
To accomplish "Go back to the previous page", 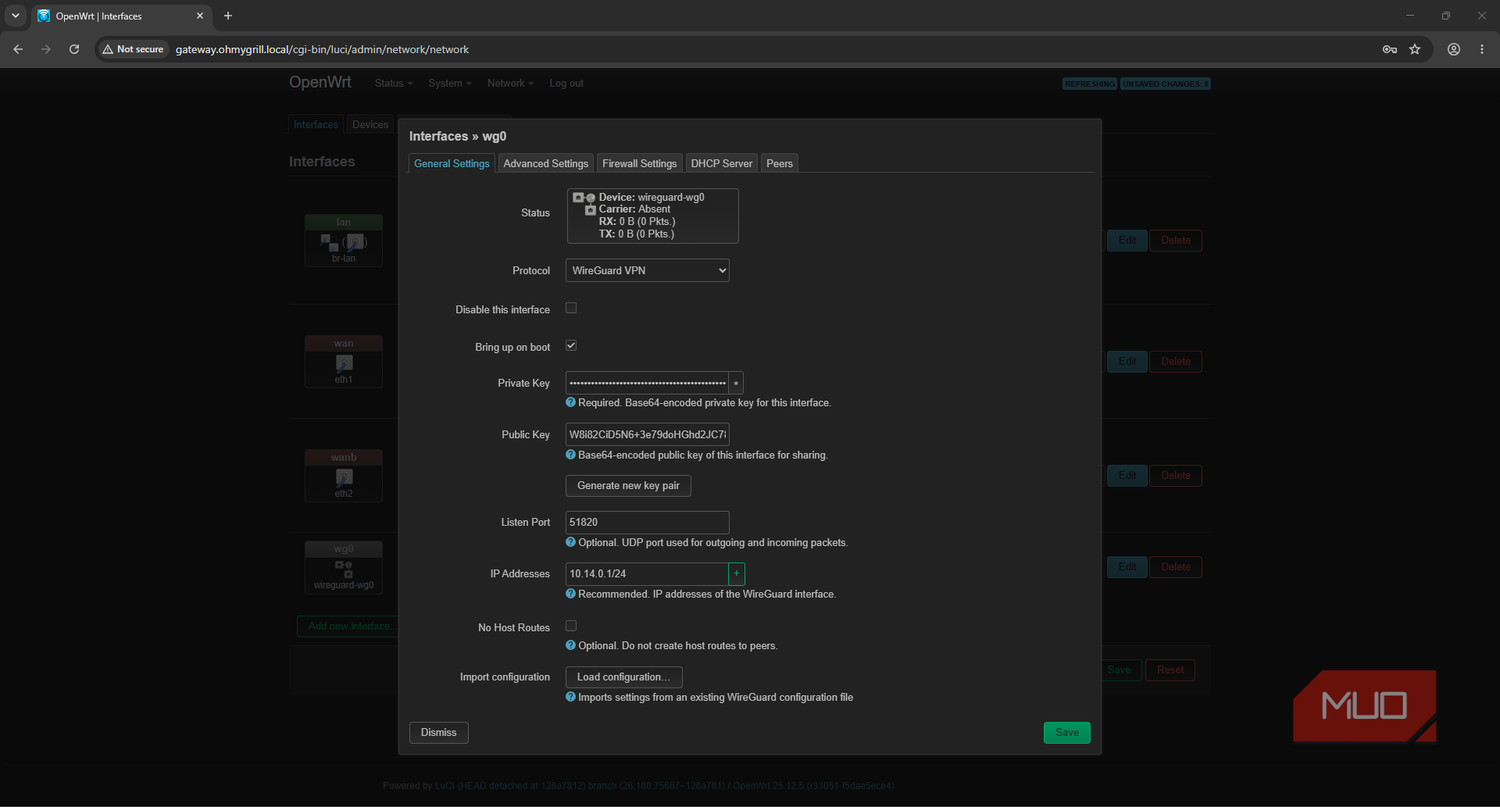I will click(18, 49).
